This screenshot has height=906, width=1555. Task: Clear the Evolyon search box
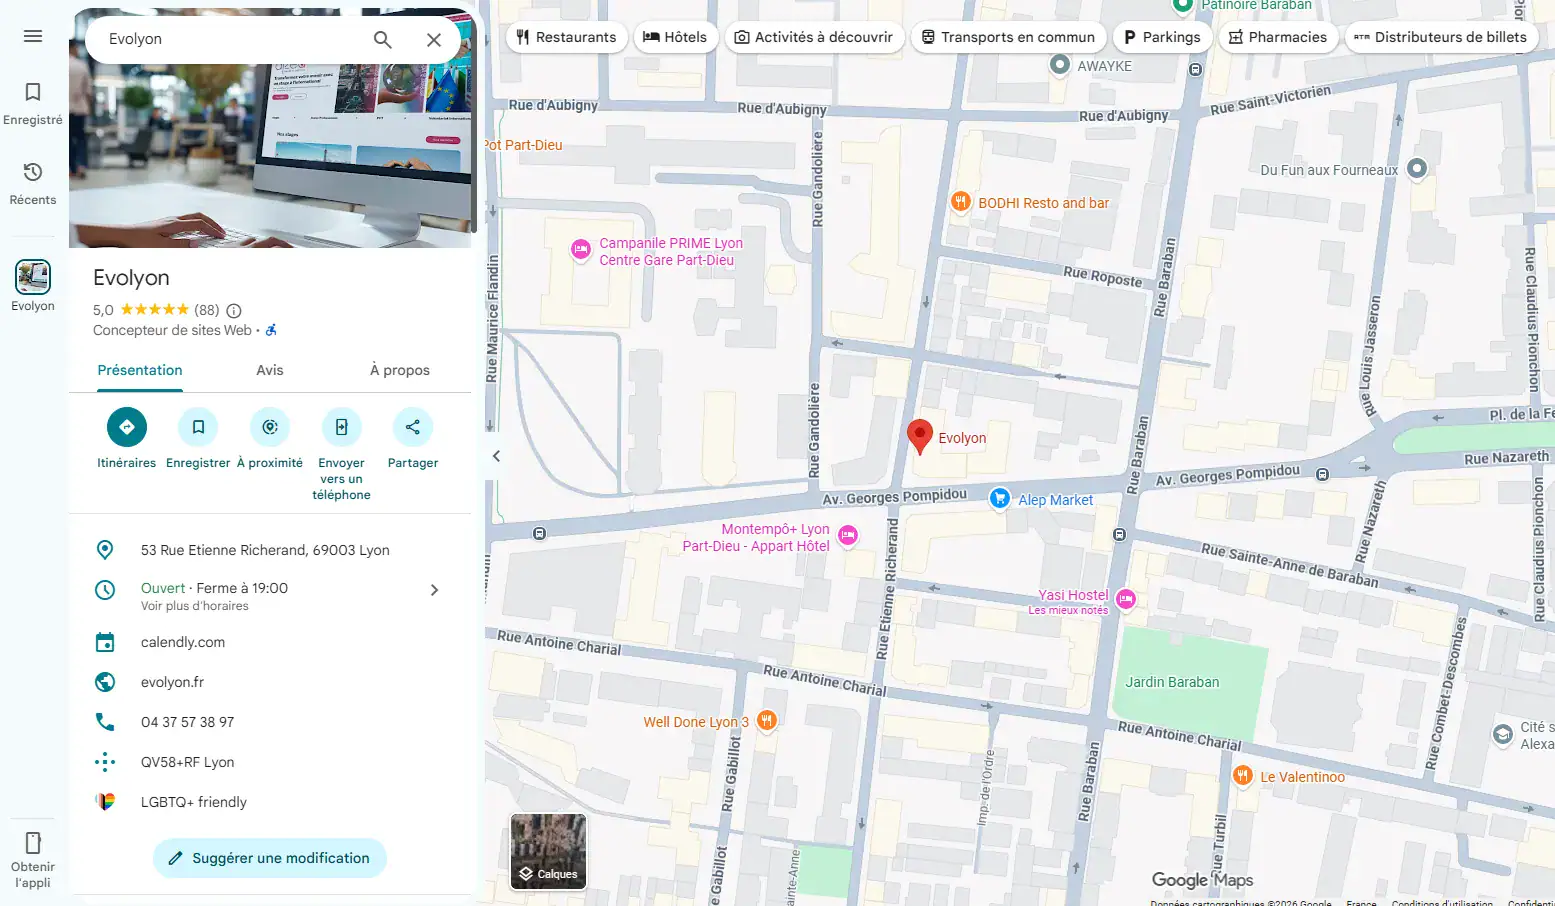(x=434, y=39)
